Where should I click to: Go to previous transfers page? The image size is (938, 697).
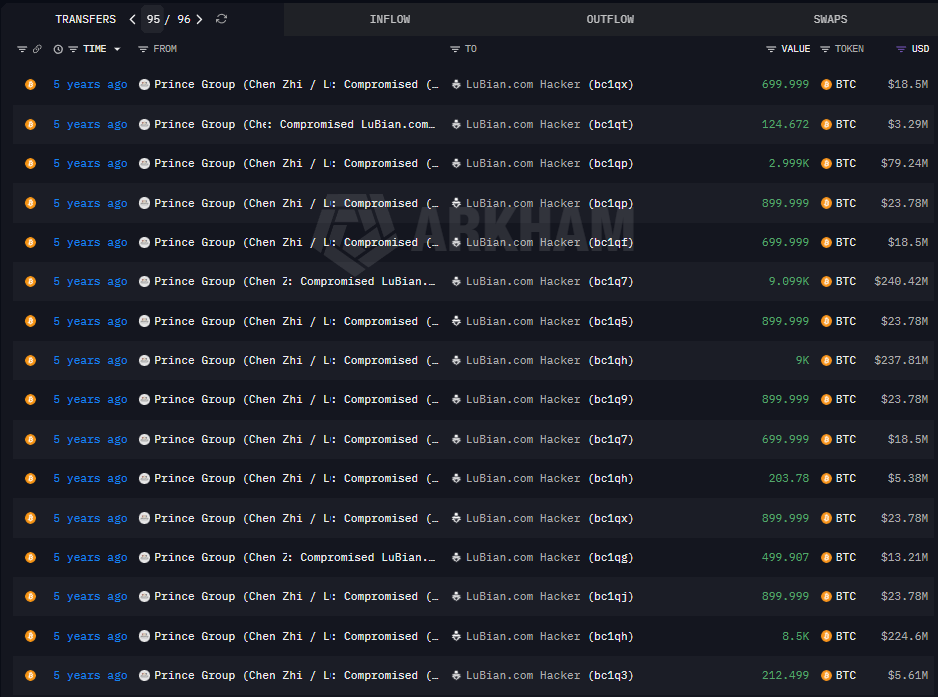coord(132,19)
